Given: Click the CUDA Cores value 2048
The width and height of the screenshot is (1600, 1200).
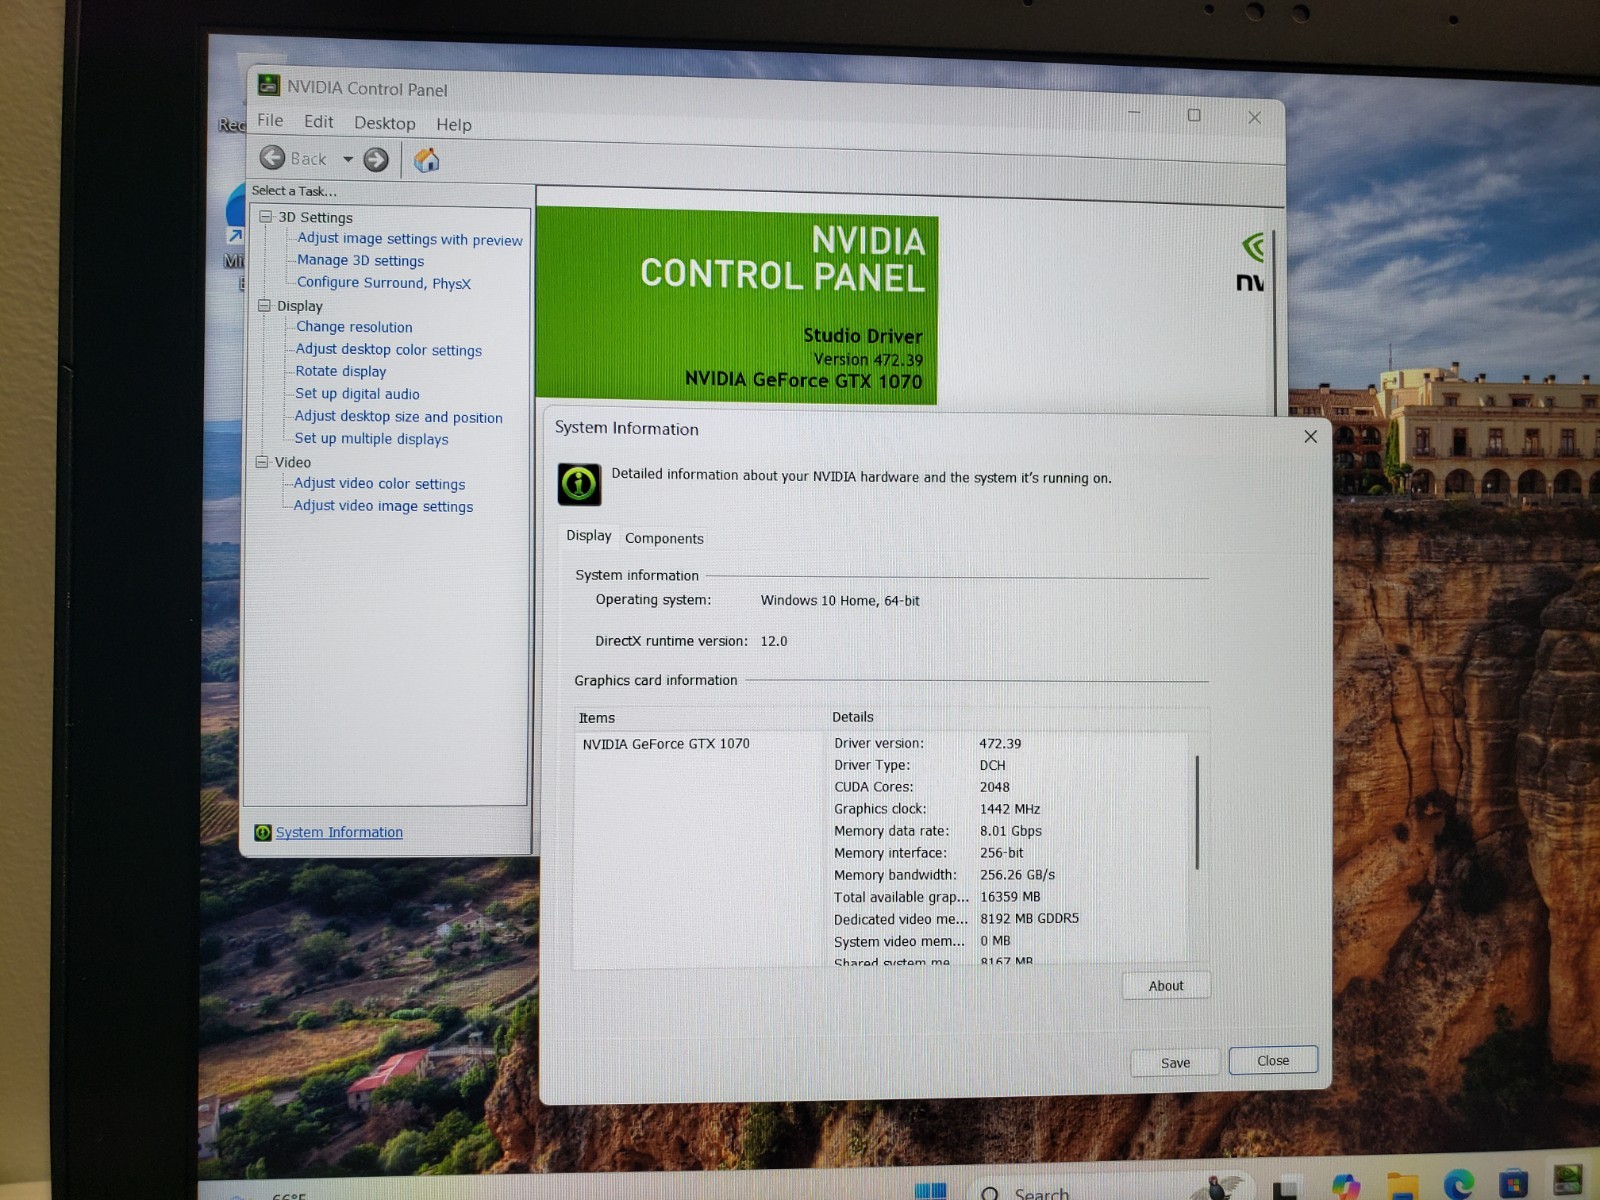Looking at the screenshot, I should (x=995, y=787).
